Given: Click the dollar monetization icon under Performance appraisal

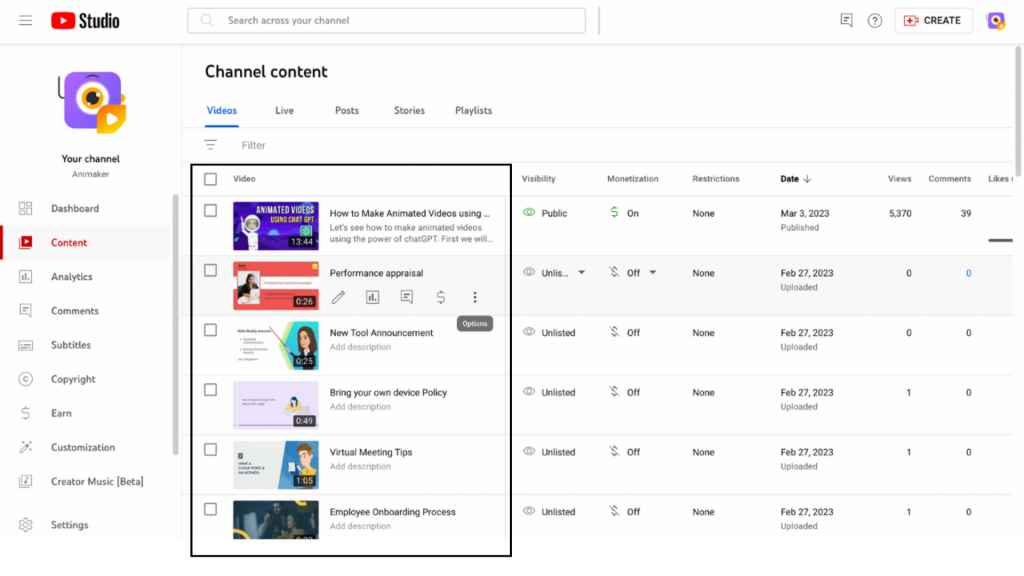Looking at the screenshot, I should [x=441, y=297].
